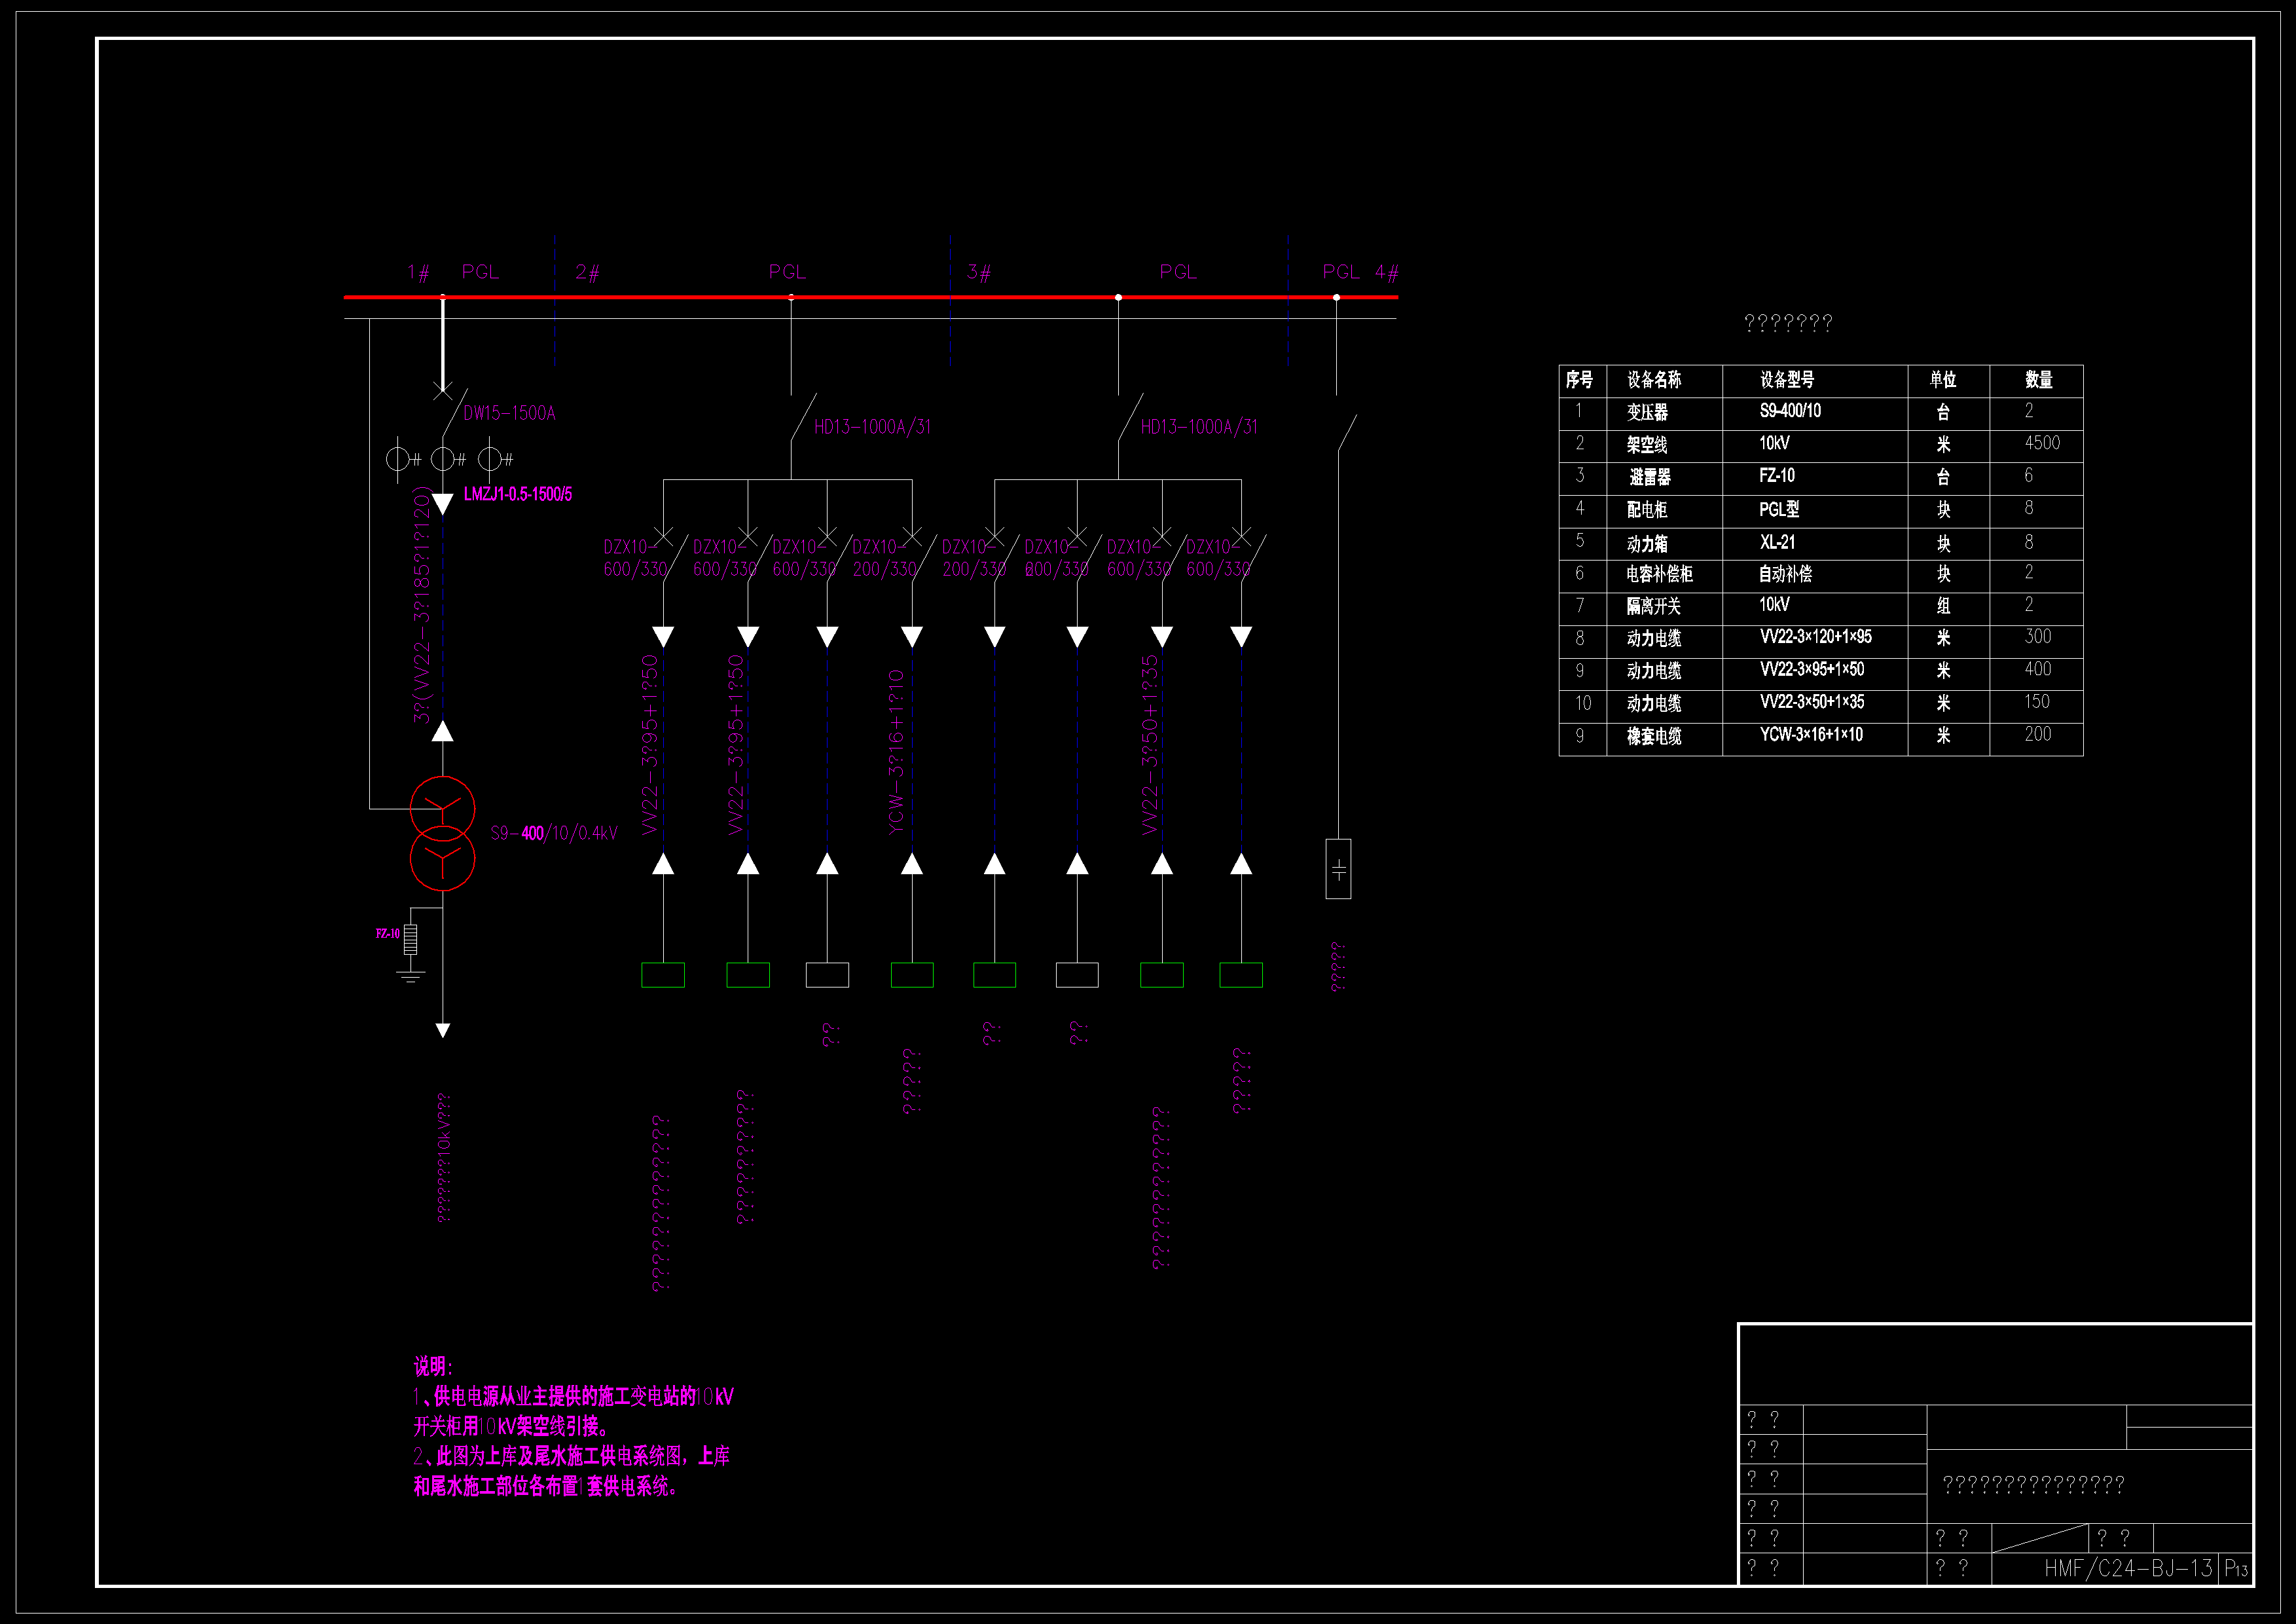
Task: Click the FZ-10 model cell in table
Action: point(1777,476)
